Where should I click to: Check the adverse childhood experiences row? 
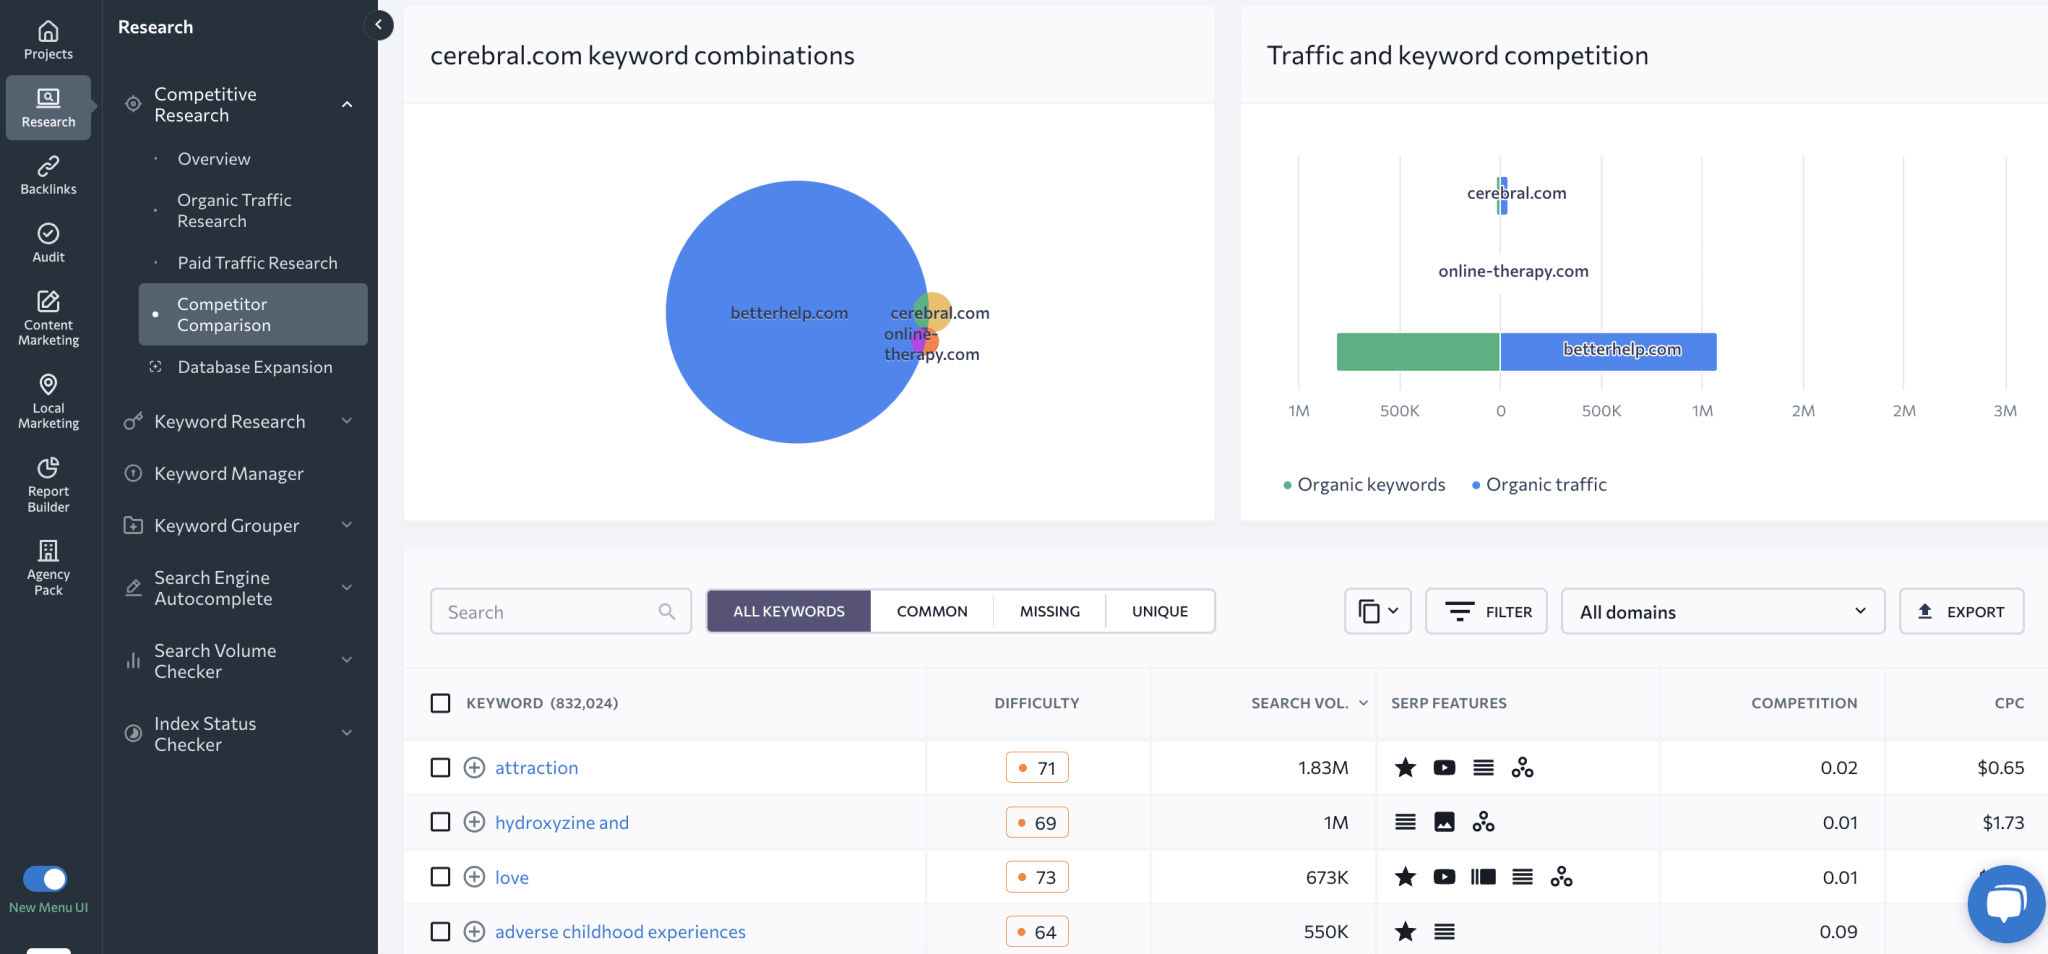coord(440,931)
